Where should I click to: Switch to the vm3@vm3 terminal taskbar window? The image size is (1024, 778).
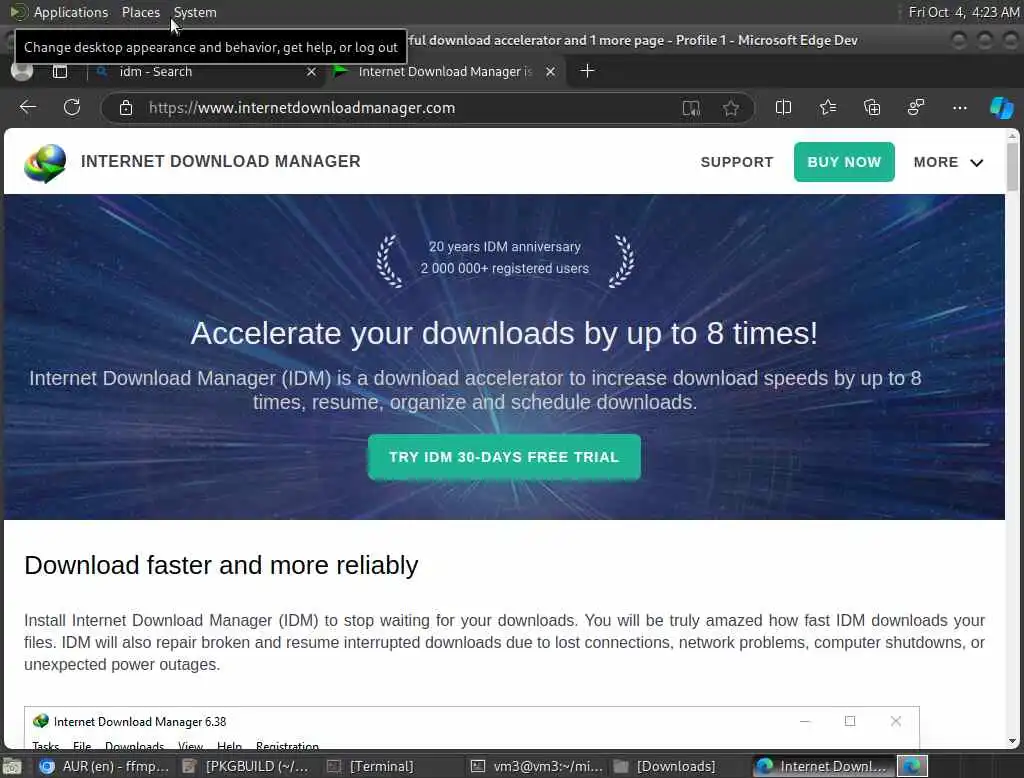pos(537,766)
